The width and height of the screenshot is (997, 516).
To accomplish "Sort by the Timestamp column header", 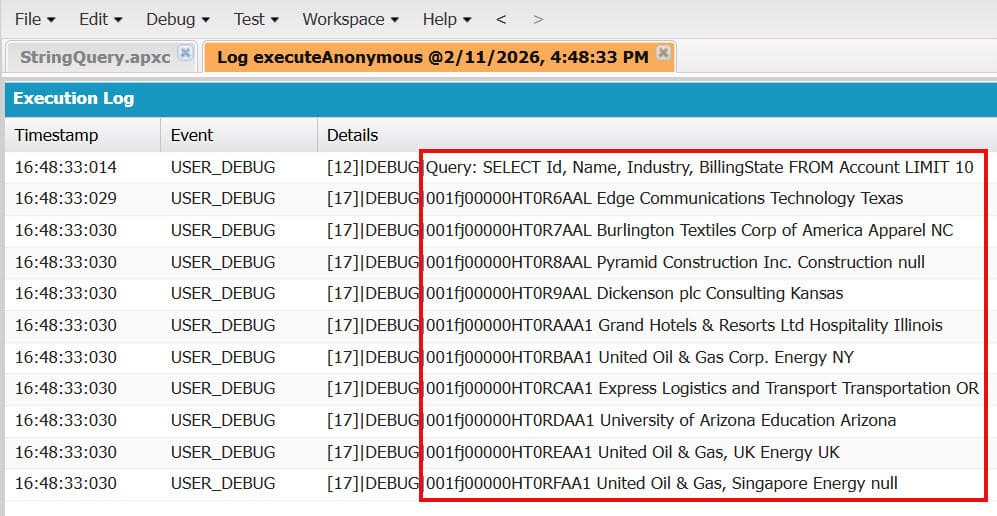I will 83,135.
